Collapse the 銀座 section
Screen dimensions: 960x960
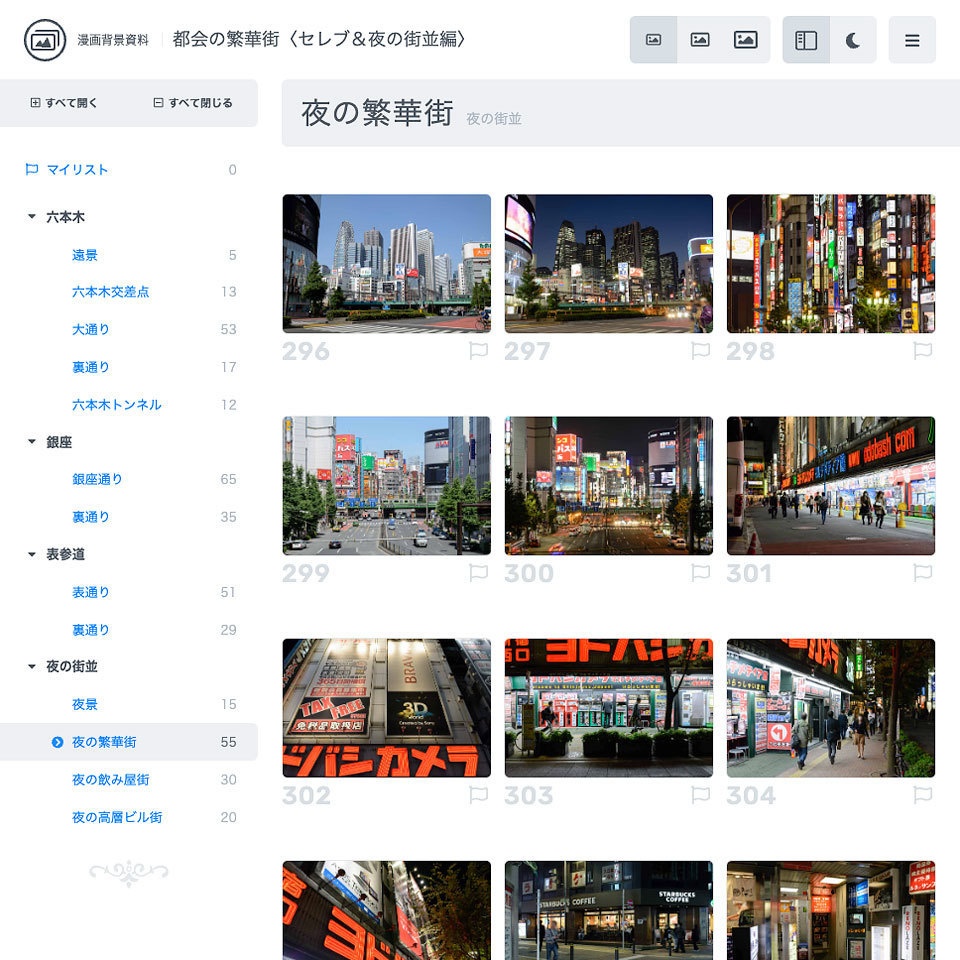(x=31, y=442)
